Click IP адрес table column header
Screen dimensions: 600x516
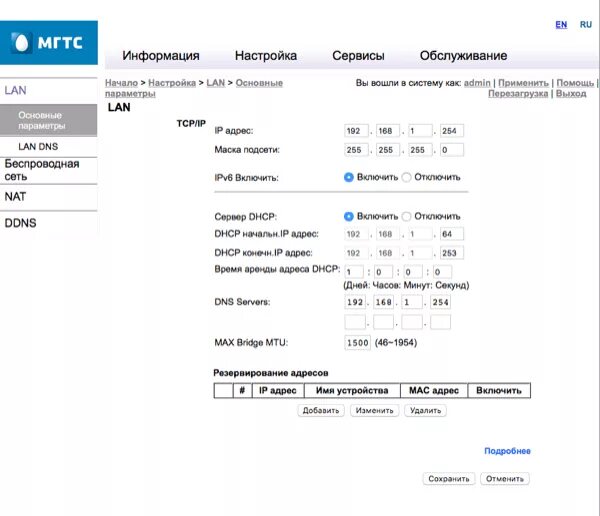click(x=278, y=390)
